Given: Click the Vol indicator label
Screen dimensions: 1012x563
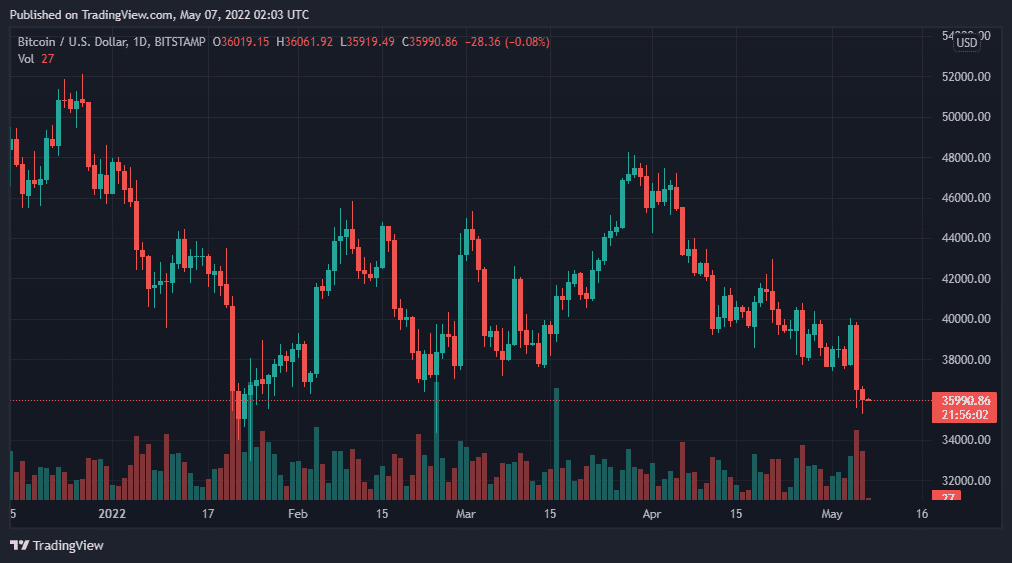Looking at the screenshot, I should click(26, 59).
